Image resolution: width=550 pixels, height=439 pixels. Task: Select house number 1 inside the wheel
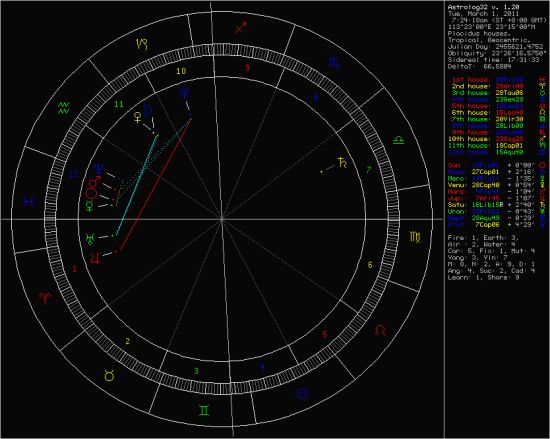(x=74, y=269)
